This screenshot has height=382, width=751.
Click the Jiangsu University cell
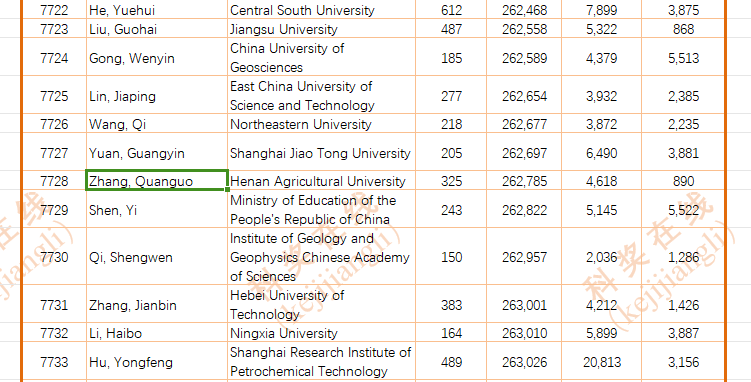coord(321,29)
